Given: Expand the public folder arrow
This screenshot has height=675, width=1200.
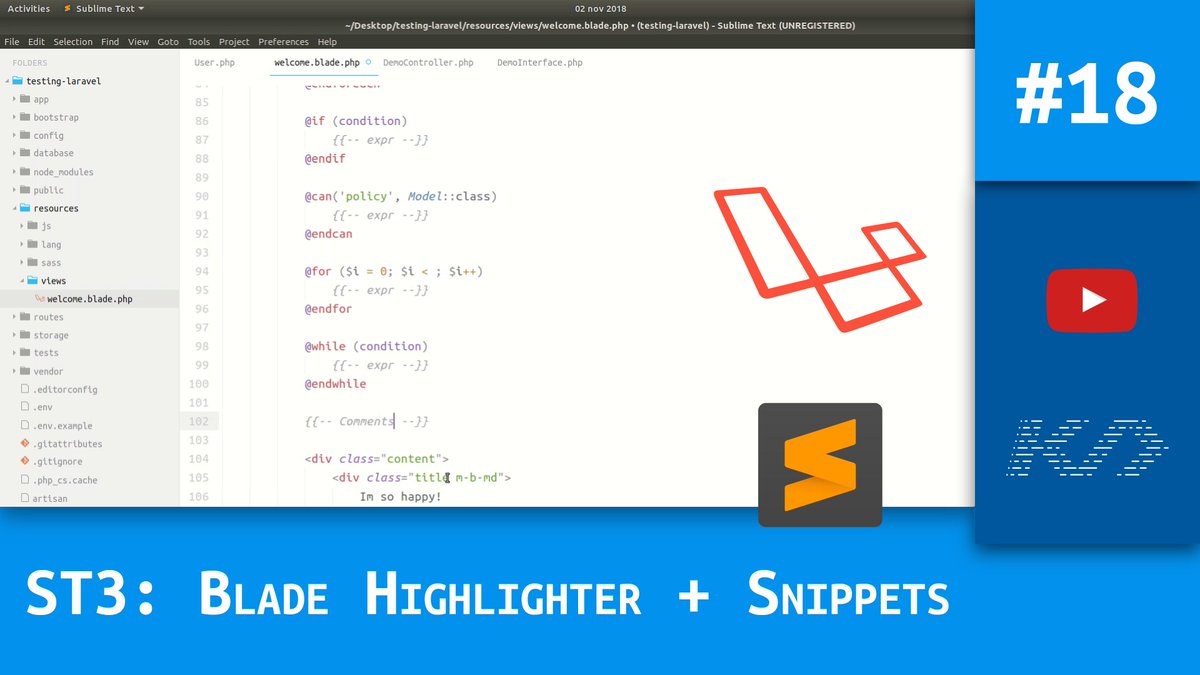Looking at the screenshot, I should point(14,190).
